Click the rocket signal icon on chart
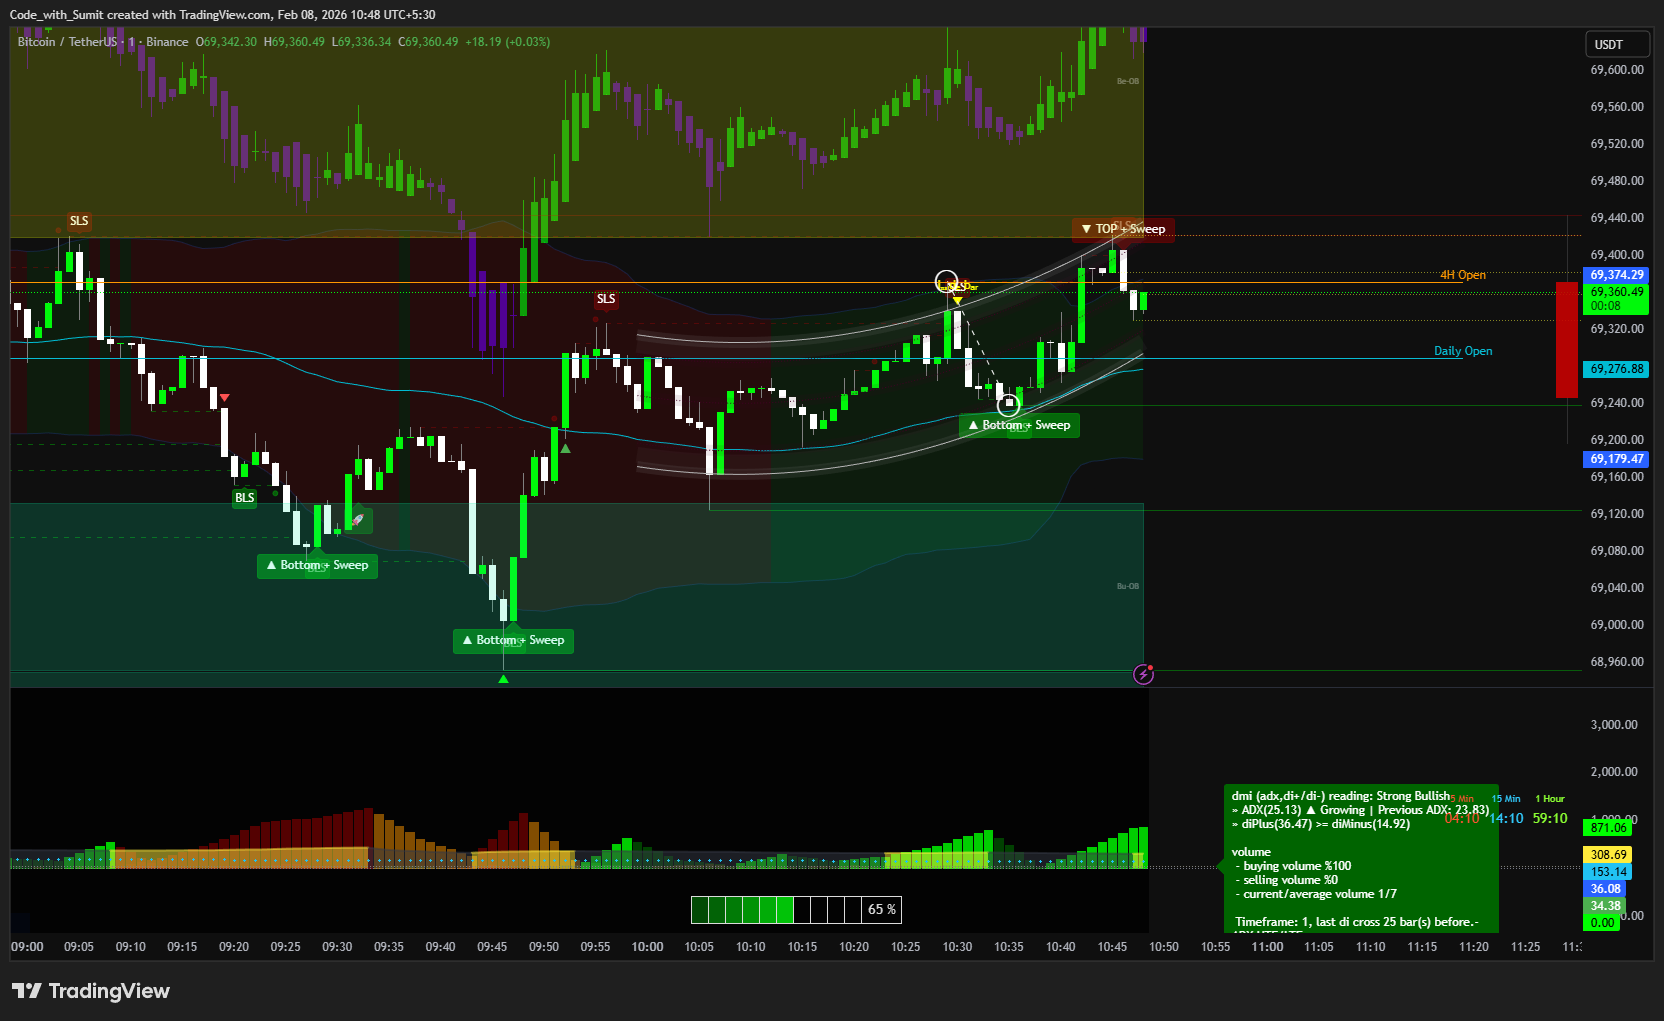 pyautogui.click(x=358, y=520)
